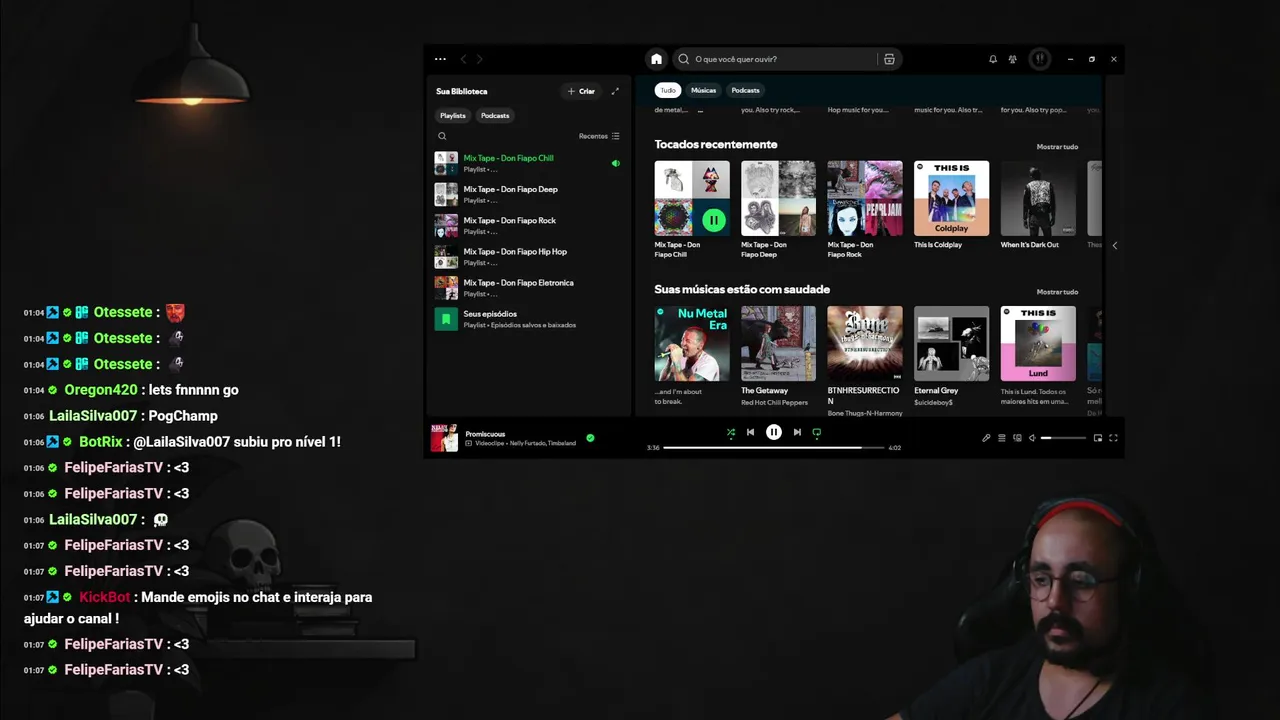Viewport: 1280px width, 720px height.
Task: Pause the current song
Action: pos(774,432)
